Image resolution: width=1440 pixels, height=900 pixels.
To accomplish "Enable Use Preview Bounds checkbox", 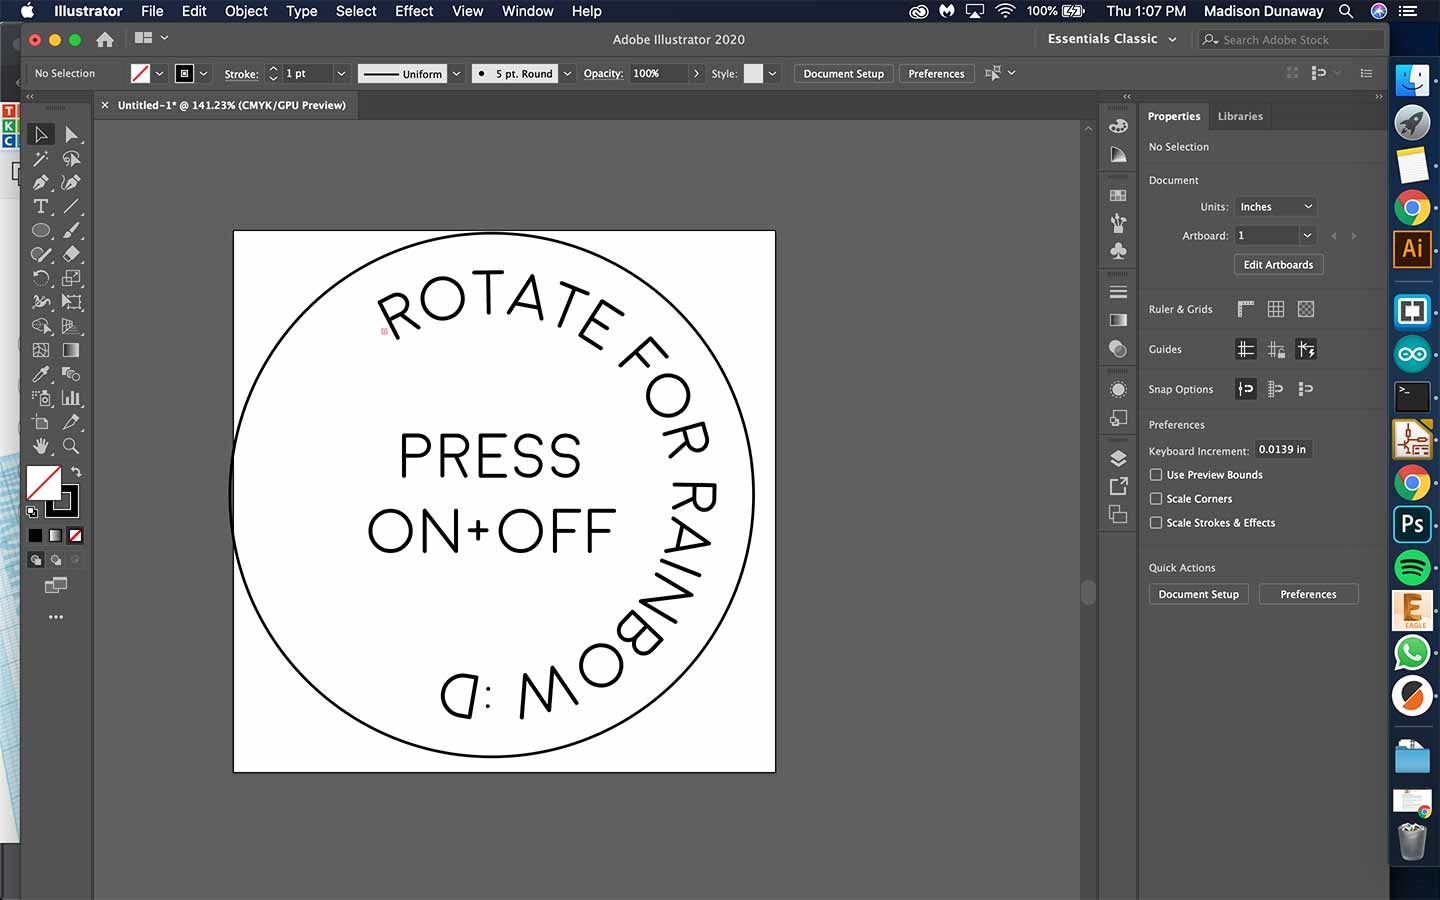I will [x=1155, y=475].
